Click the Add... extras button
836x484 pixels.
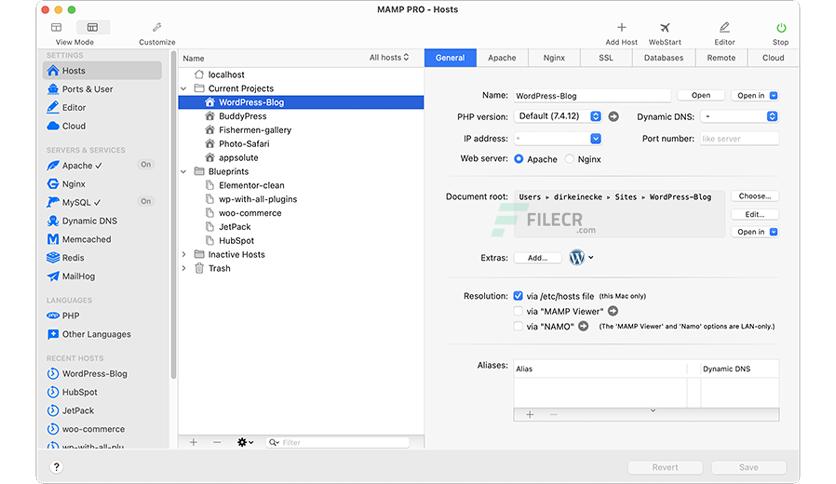tap(537, 258)
